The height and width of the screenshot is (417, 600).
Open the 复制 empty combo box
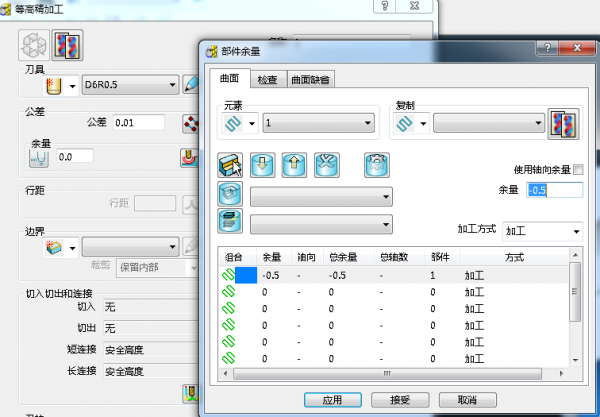489,123
